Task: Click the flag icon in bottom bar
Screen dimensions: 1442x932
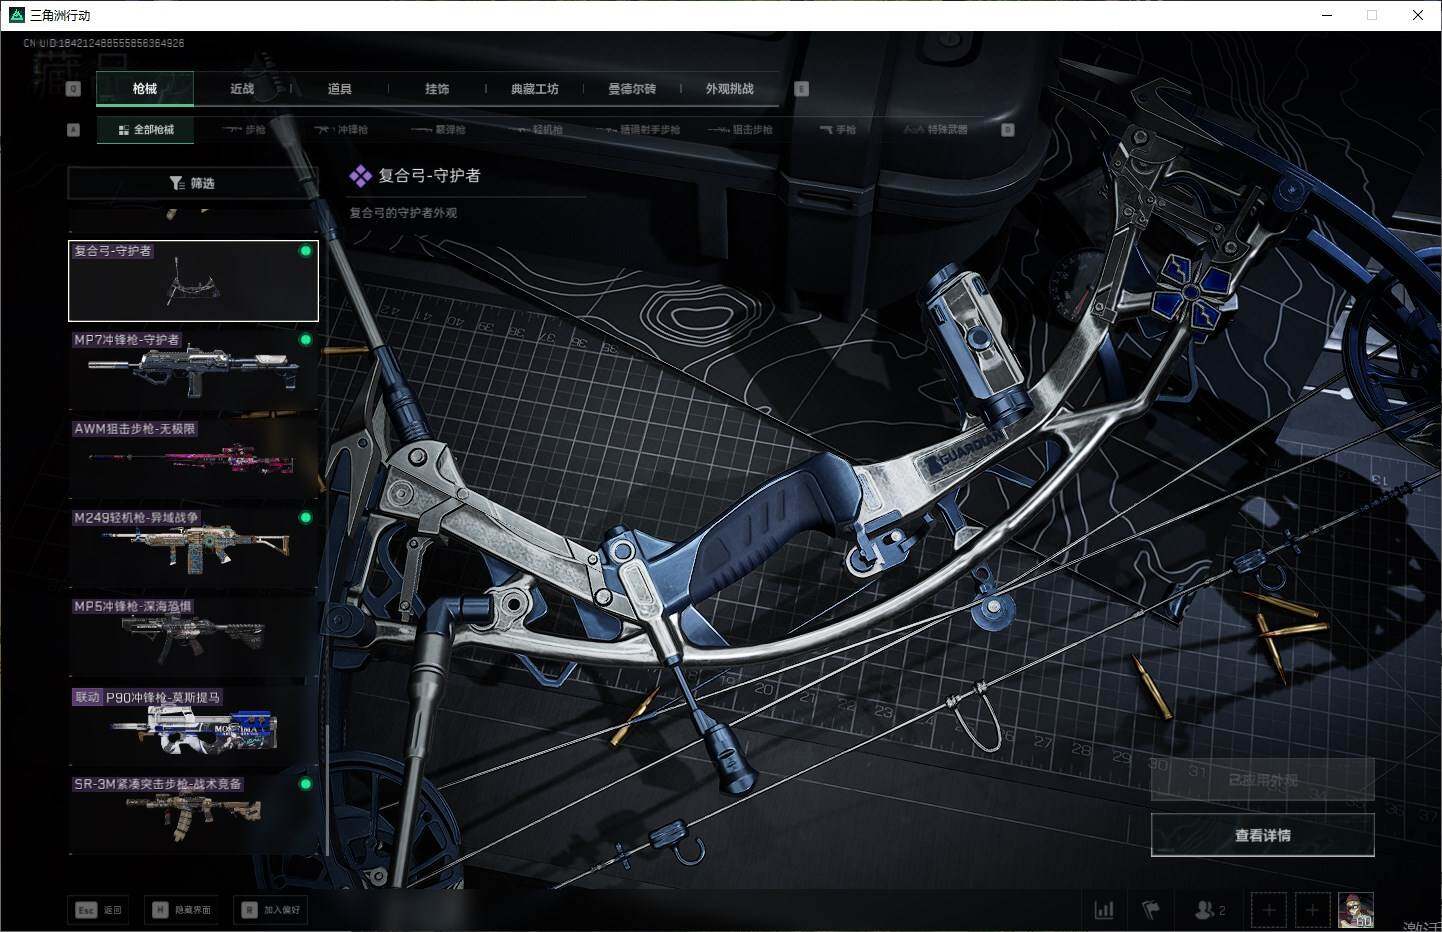Action: (1151, 910)
